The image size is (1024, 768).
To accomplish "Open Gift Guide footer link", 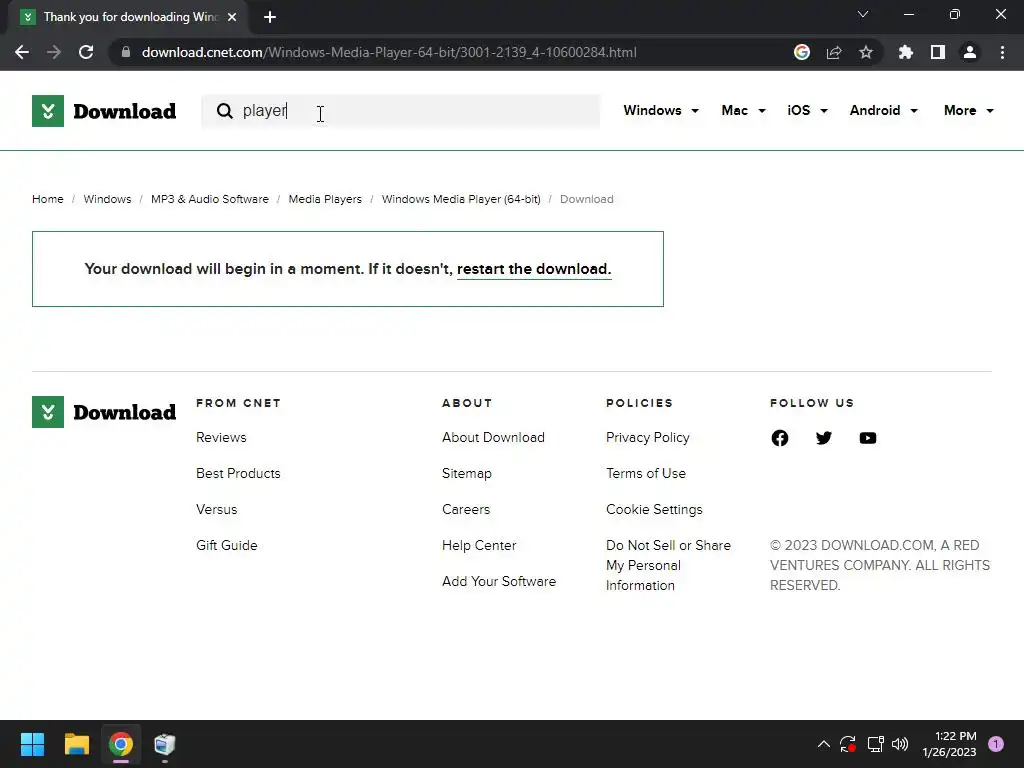I will click(x=227, y=545).
